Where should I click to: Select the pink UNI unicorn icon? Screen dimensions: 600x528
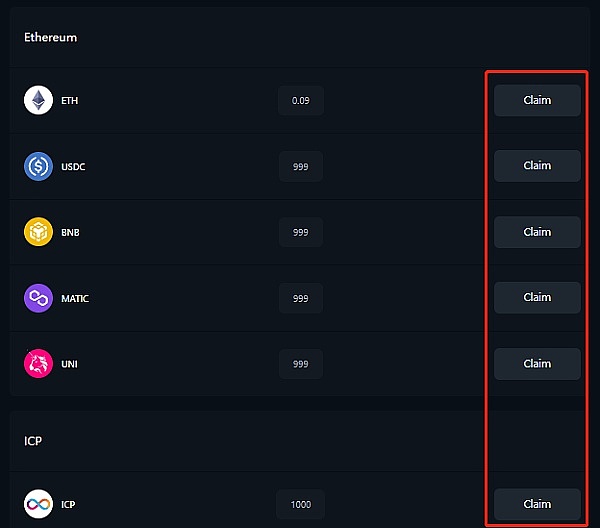(x=38, y=364)
